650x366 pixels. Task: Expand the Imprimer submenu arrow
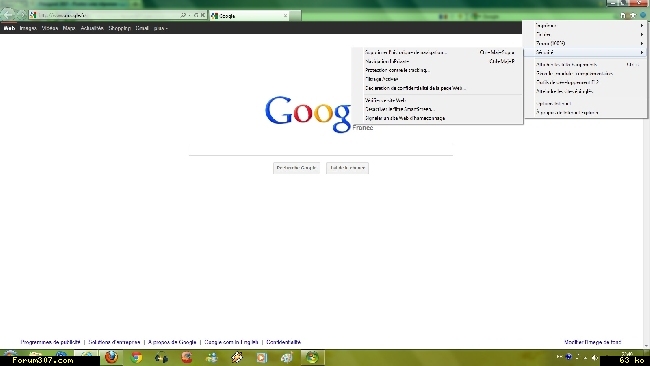pos(642,26)
